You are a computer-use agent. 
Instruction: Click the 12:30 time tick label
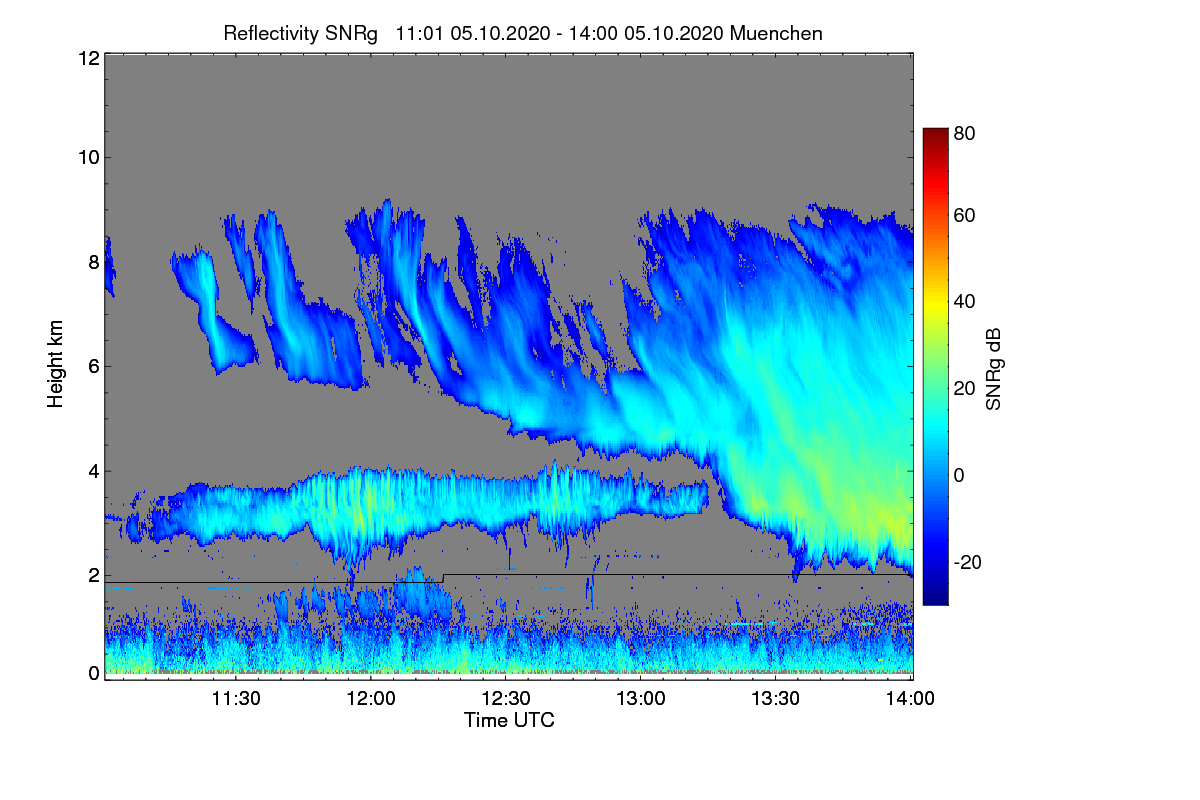(505, 699)
